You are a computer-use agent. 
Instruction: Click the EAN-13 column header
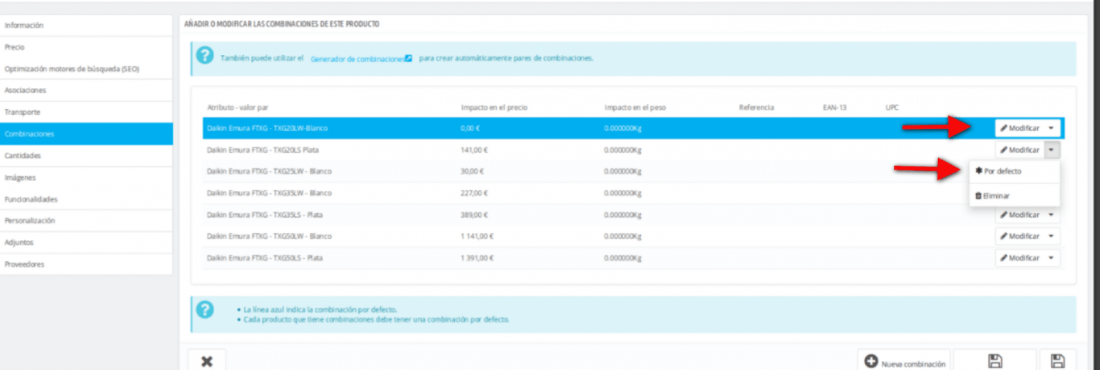pos(835,107)
